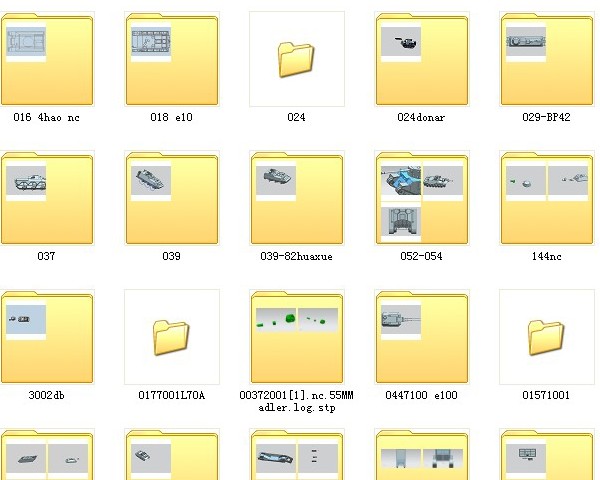The height and width of the screenshot is (480, 600).
Task: Open the 0177001L70A folder
Action: 171,338
